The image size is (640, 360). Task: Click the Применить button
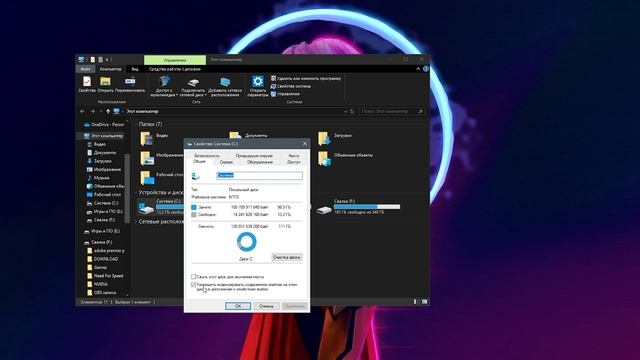[294, 306]
